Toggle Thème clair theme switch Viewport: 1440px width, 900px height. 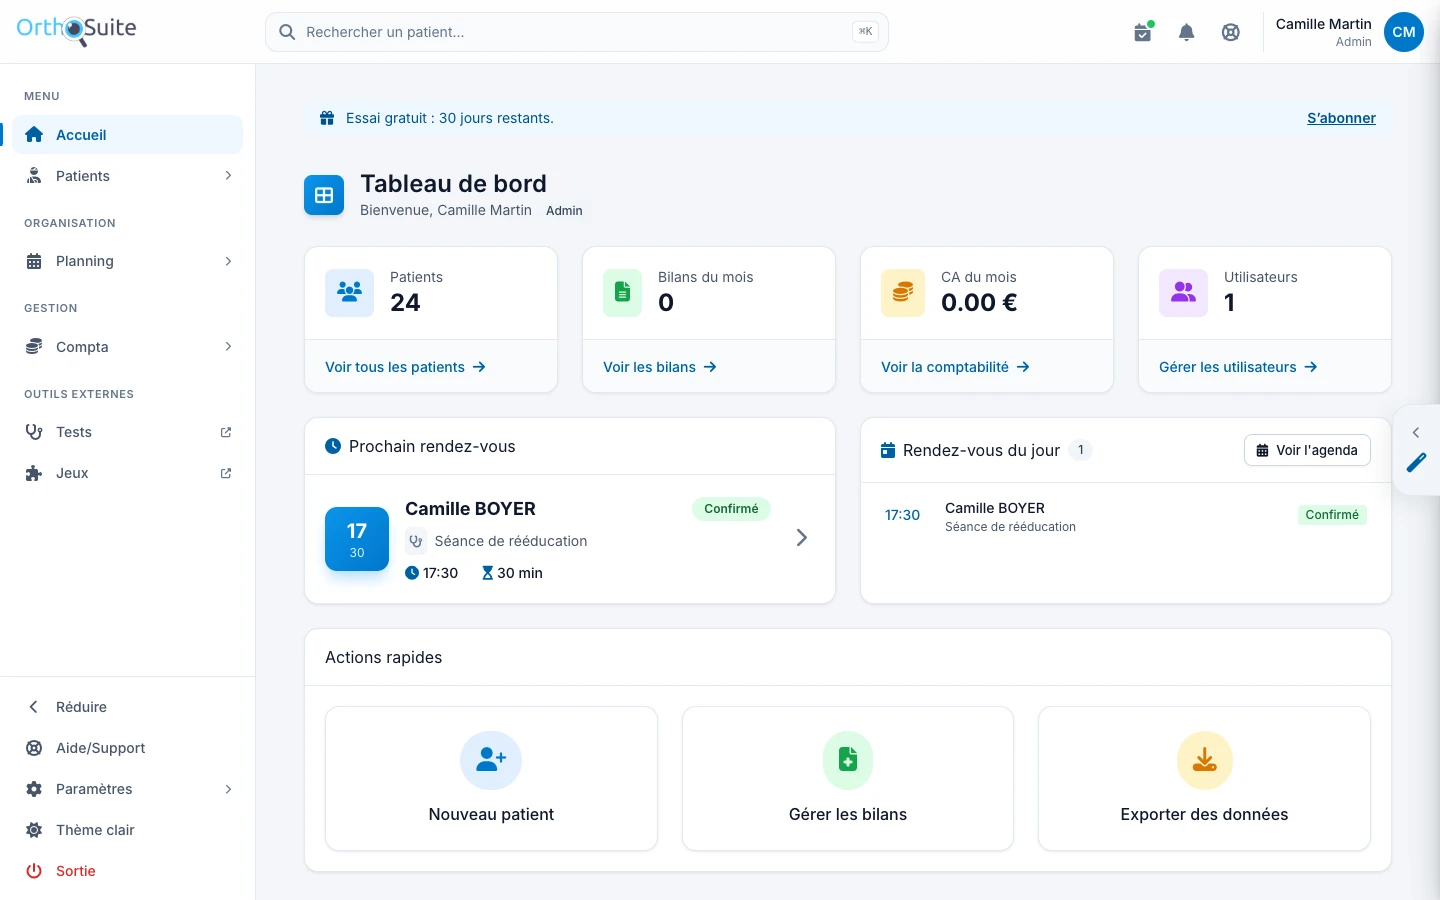(127, 830)
